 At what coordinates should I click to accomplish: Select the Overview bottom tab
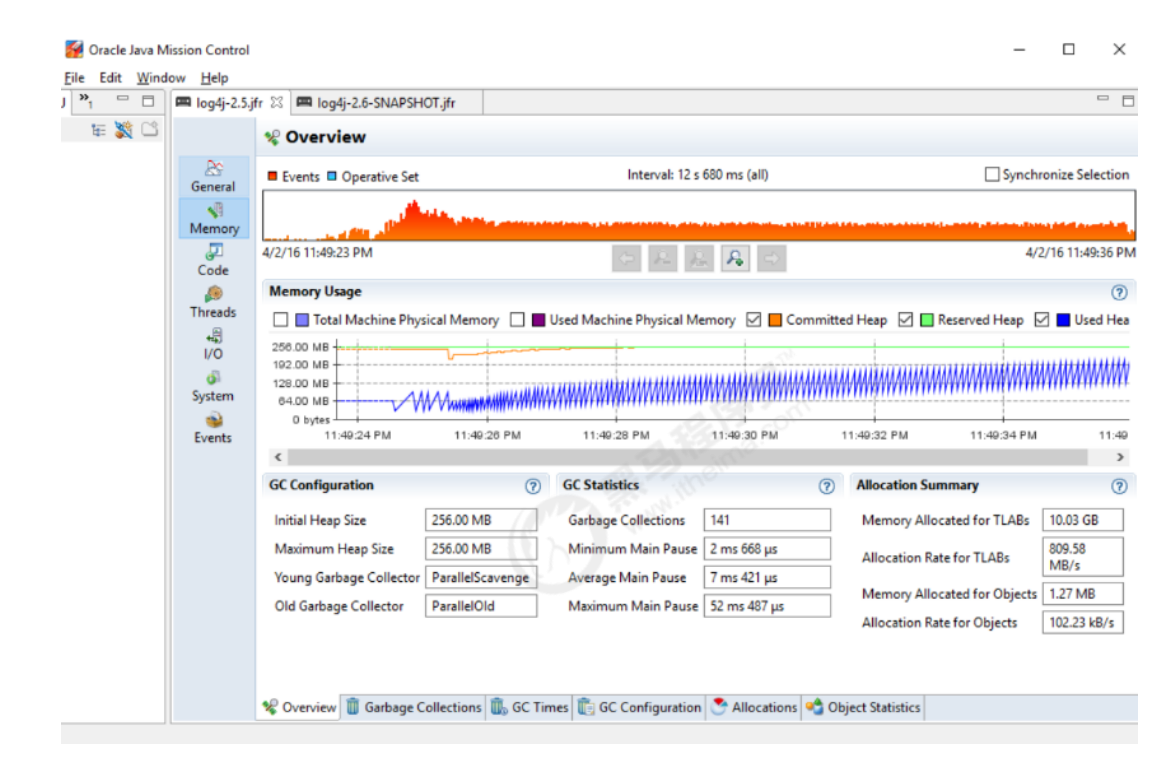[300, 707]
